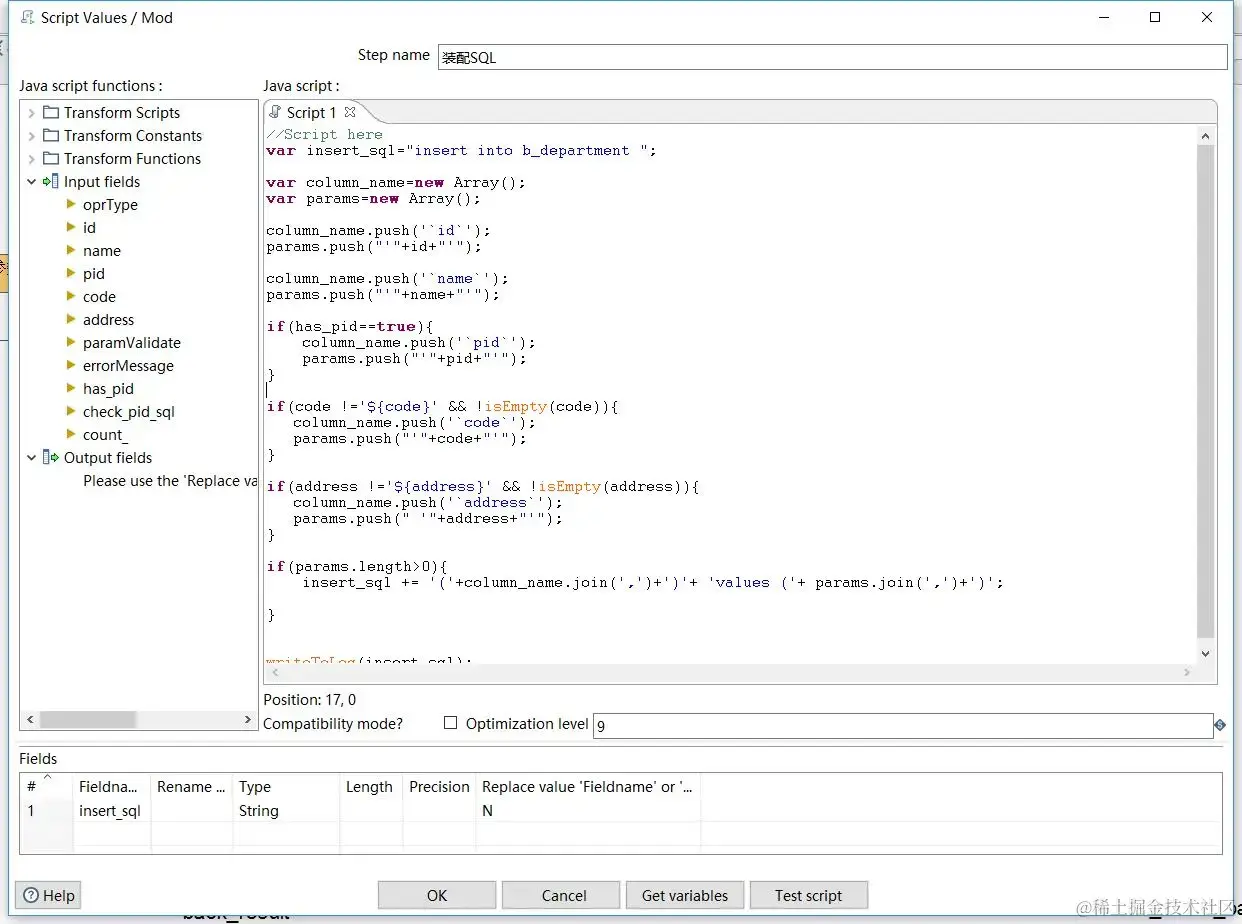The height and width of the screenshot is (924, 1242).
Task: Click the script editor right scroll arrow
Action: [x=1187, y=673]
